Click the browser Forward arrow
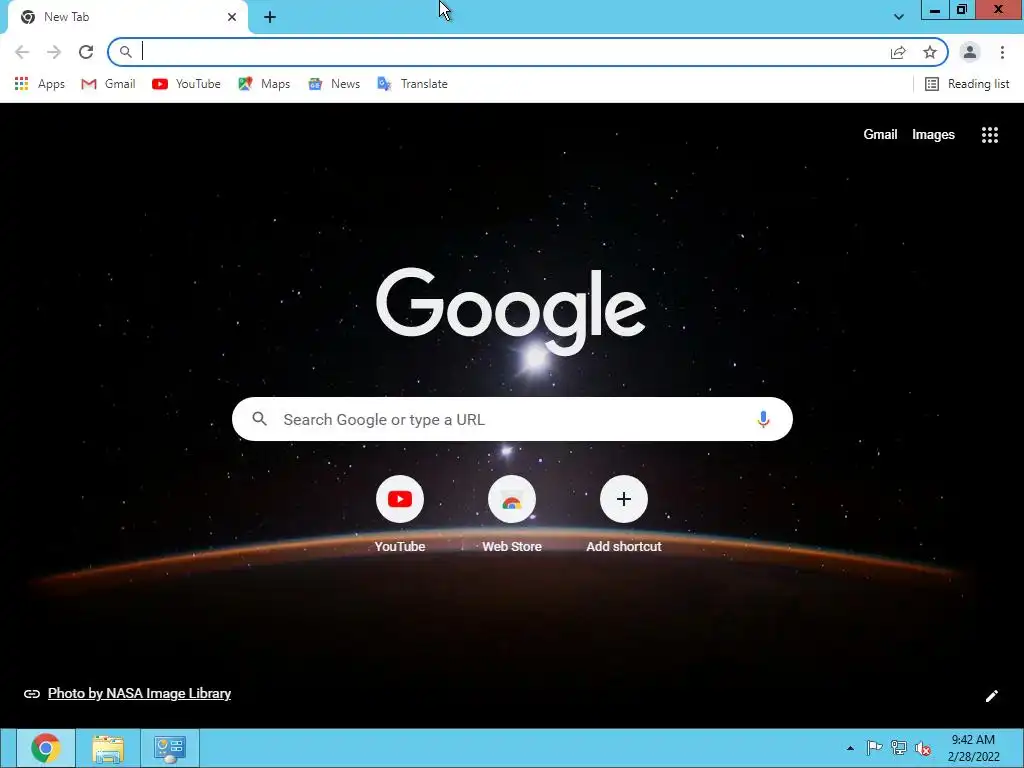Screen dimensions: 1024x768 54,52
